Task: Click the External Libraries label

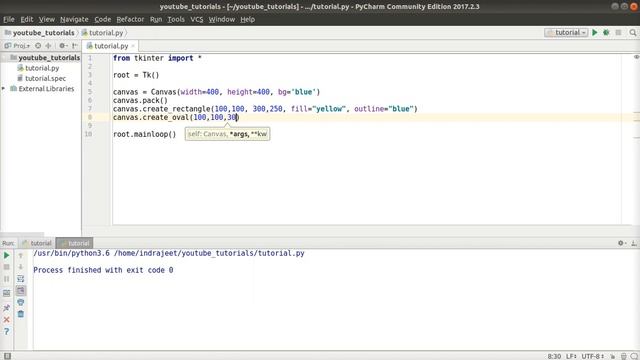Action: click(46, 89)
